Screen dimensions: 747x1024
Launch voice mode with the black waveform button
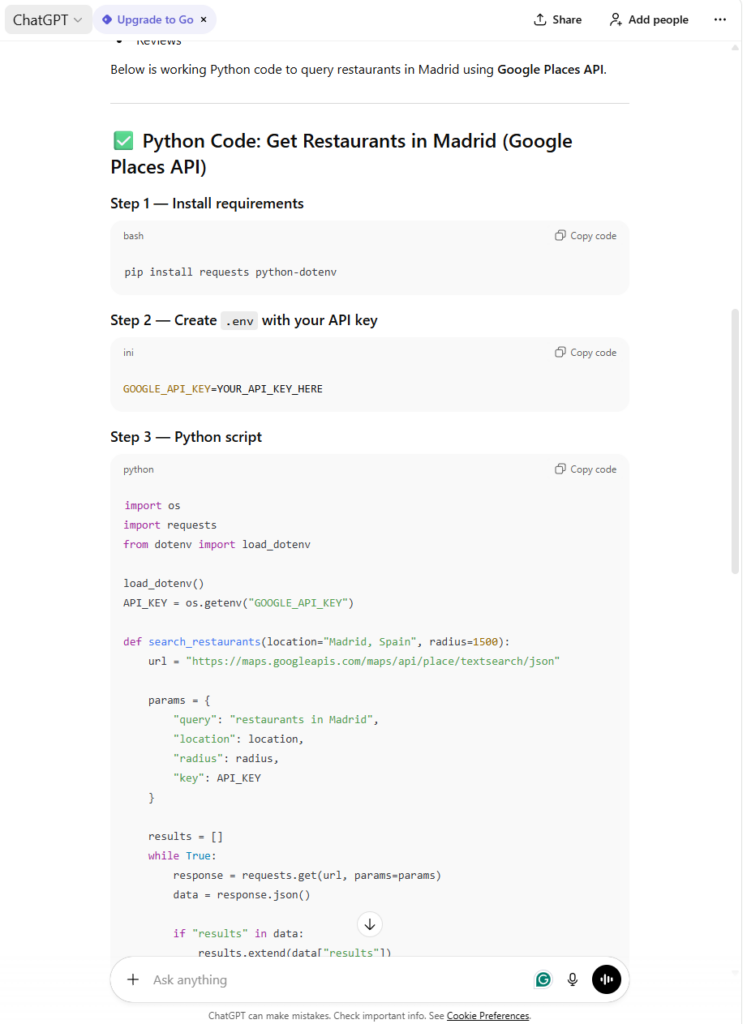point(606,980)
